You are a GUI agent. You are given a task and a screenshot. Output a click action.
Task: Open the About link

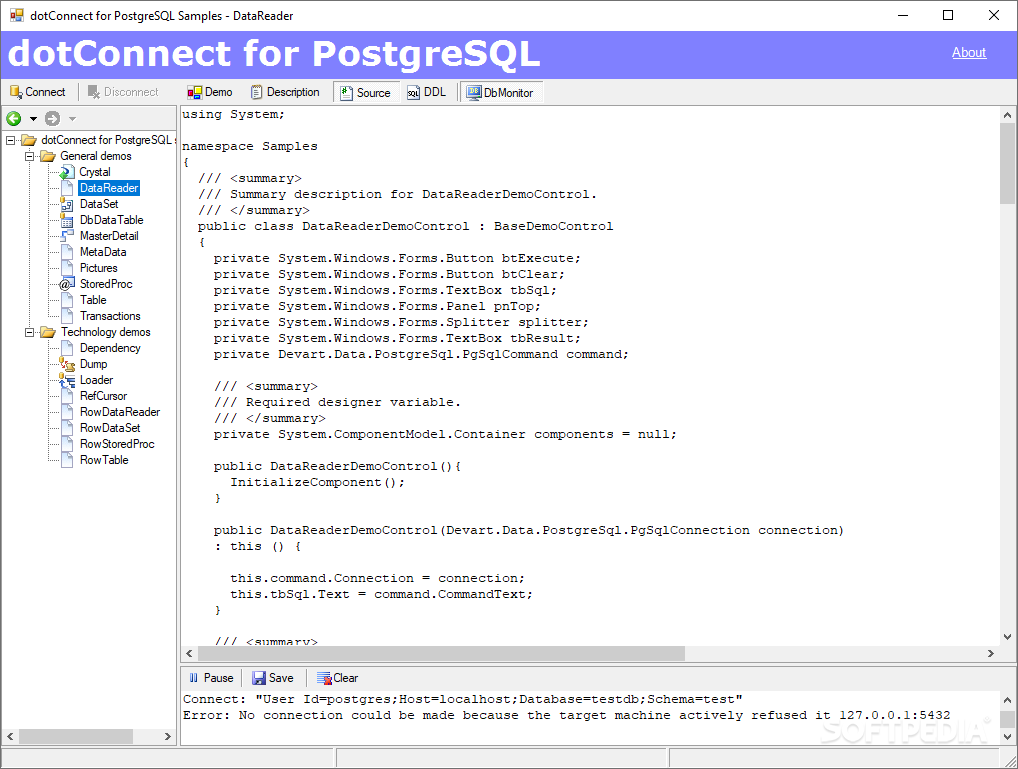pos(969,53)
